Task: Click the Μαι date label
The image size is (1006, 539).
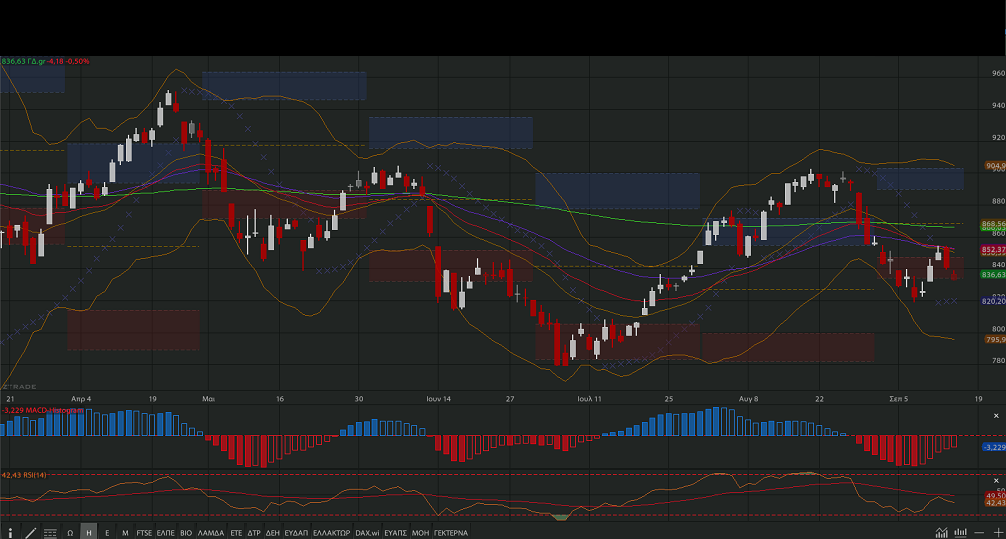Action: click(x=208, y=398)
